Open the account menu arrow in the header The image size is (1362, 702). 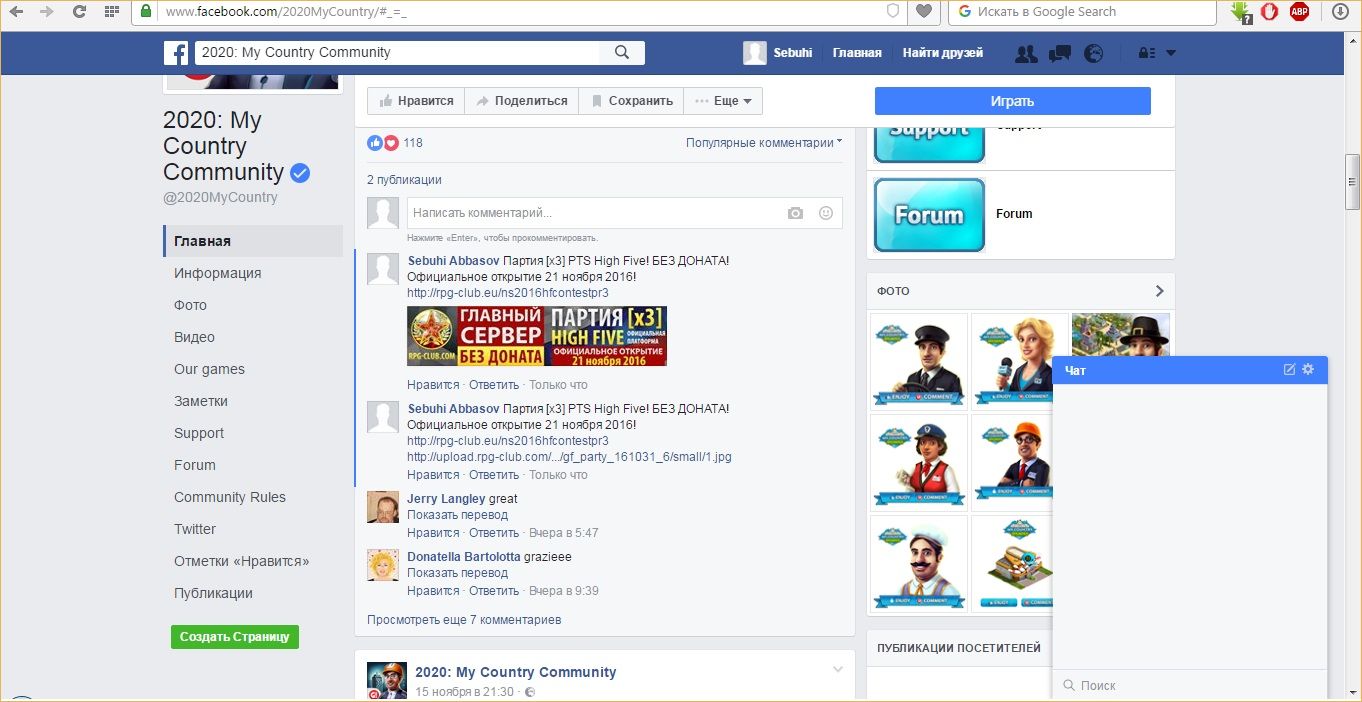1171,53
